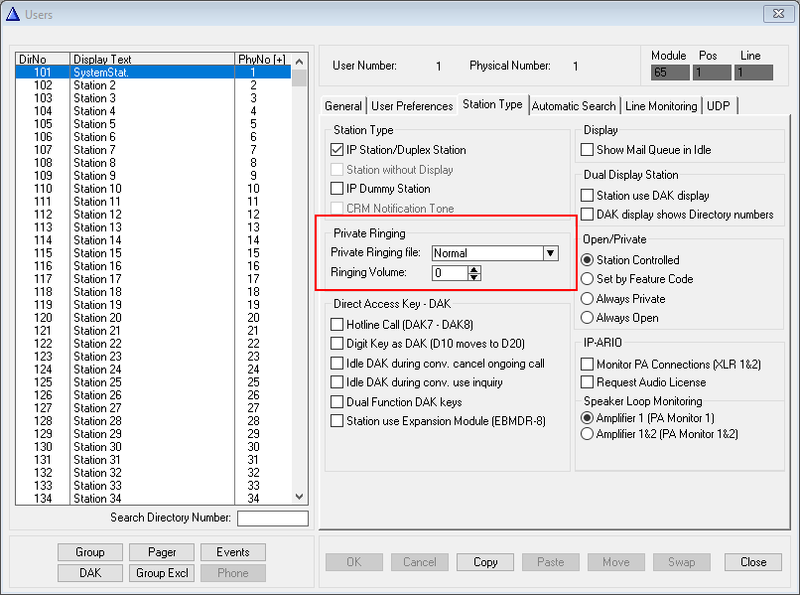
Task: Click the Search Directory Number field
Action: click(270, 518)
